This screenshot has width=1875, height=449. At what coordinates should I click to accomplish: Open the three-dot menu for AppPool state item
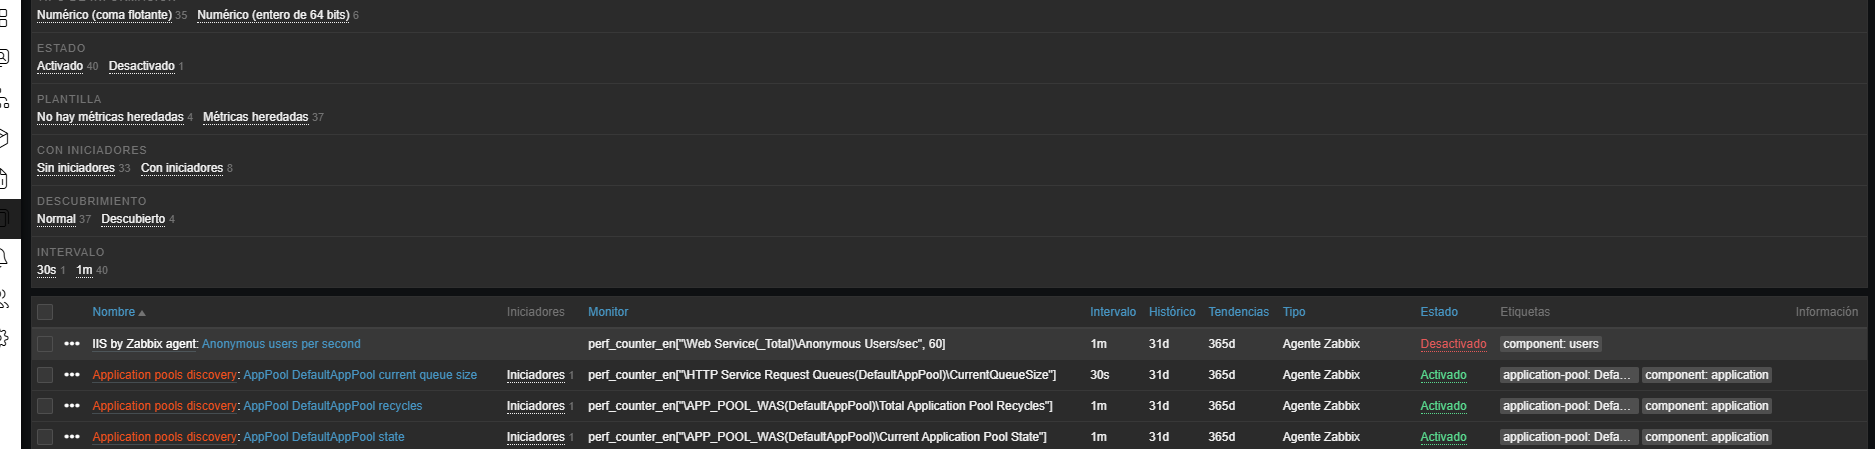pyautogui.click(x=71, y=437)
